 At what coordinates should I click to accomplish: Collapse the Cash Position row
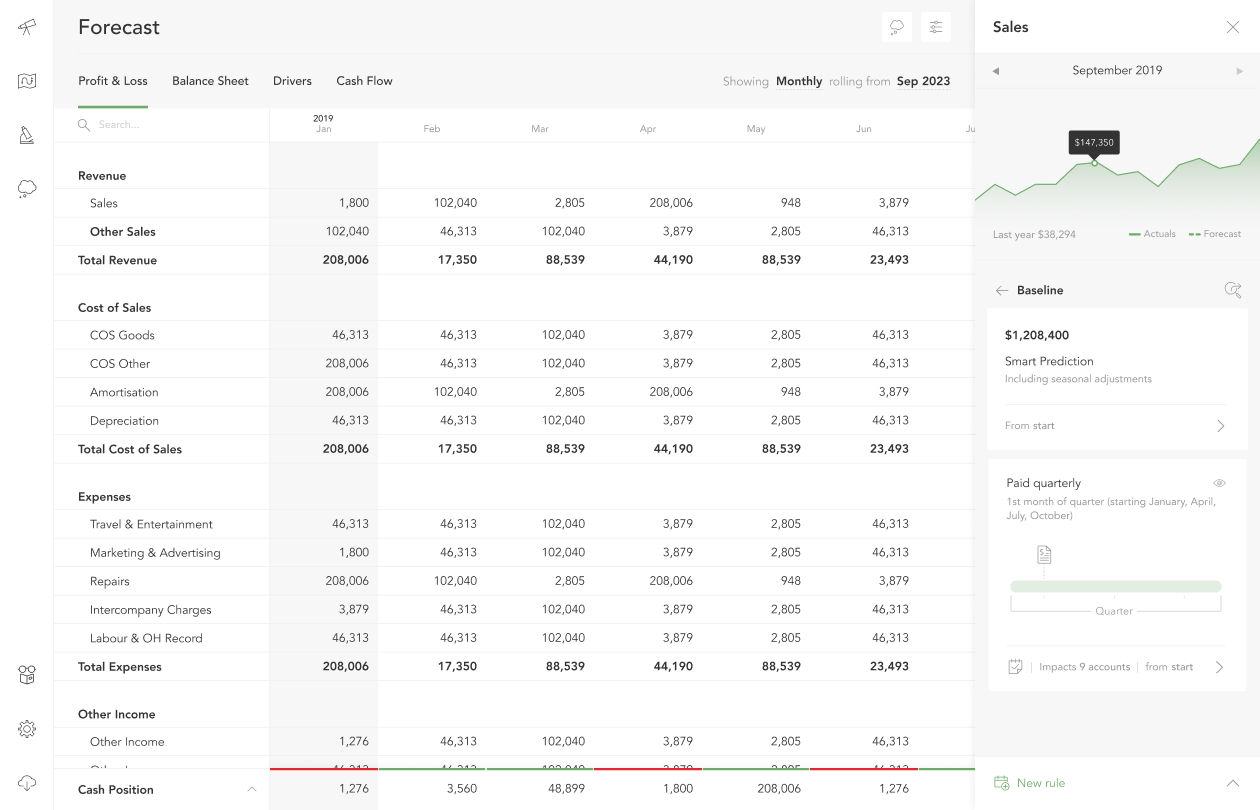252,789
